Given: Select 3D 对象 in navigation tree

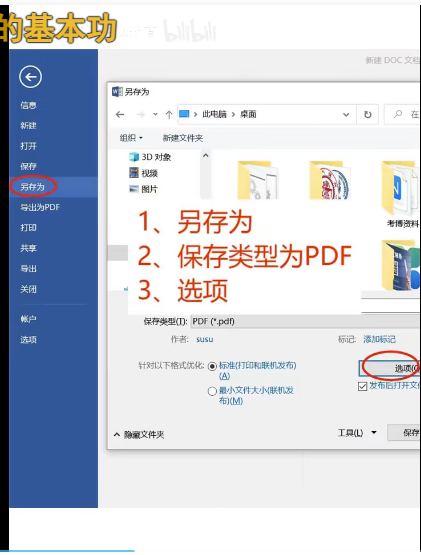Looking at the screenshot, I should [150, 157].
